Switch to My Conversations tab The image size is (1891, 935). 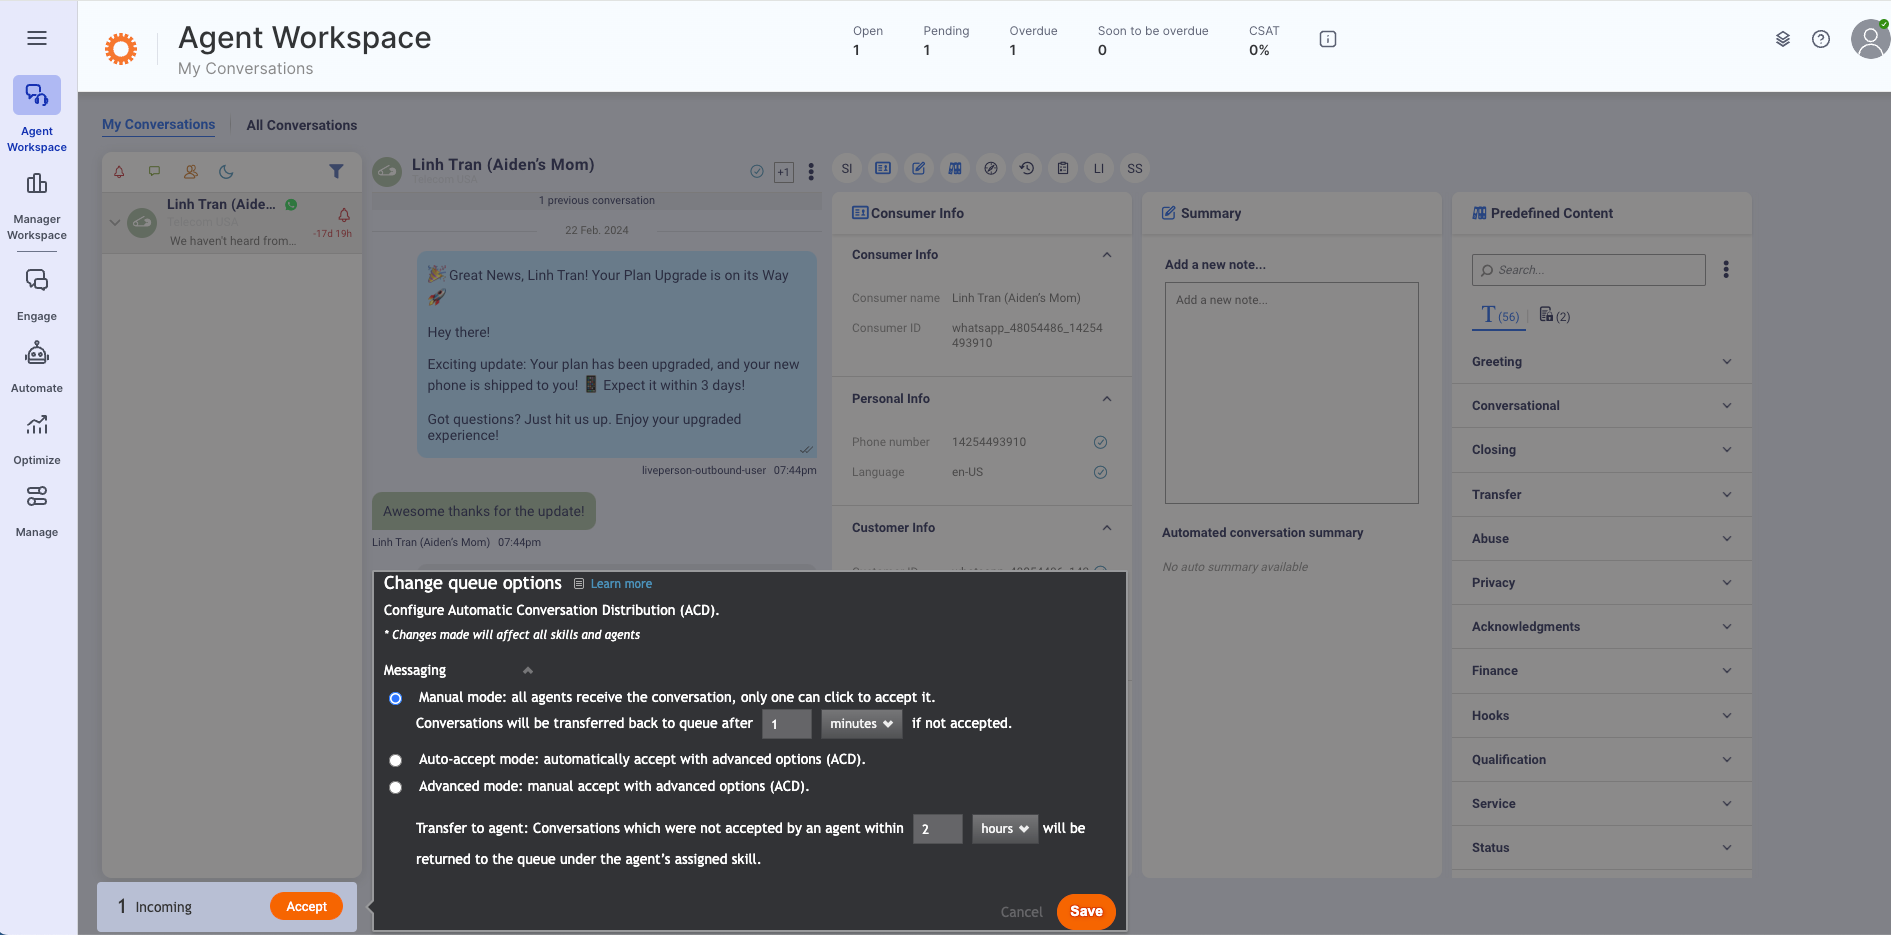point(158,125)
